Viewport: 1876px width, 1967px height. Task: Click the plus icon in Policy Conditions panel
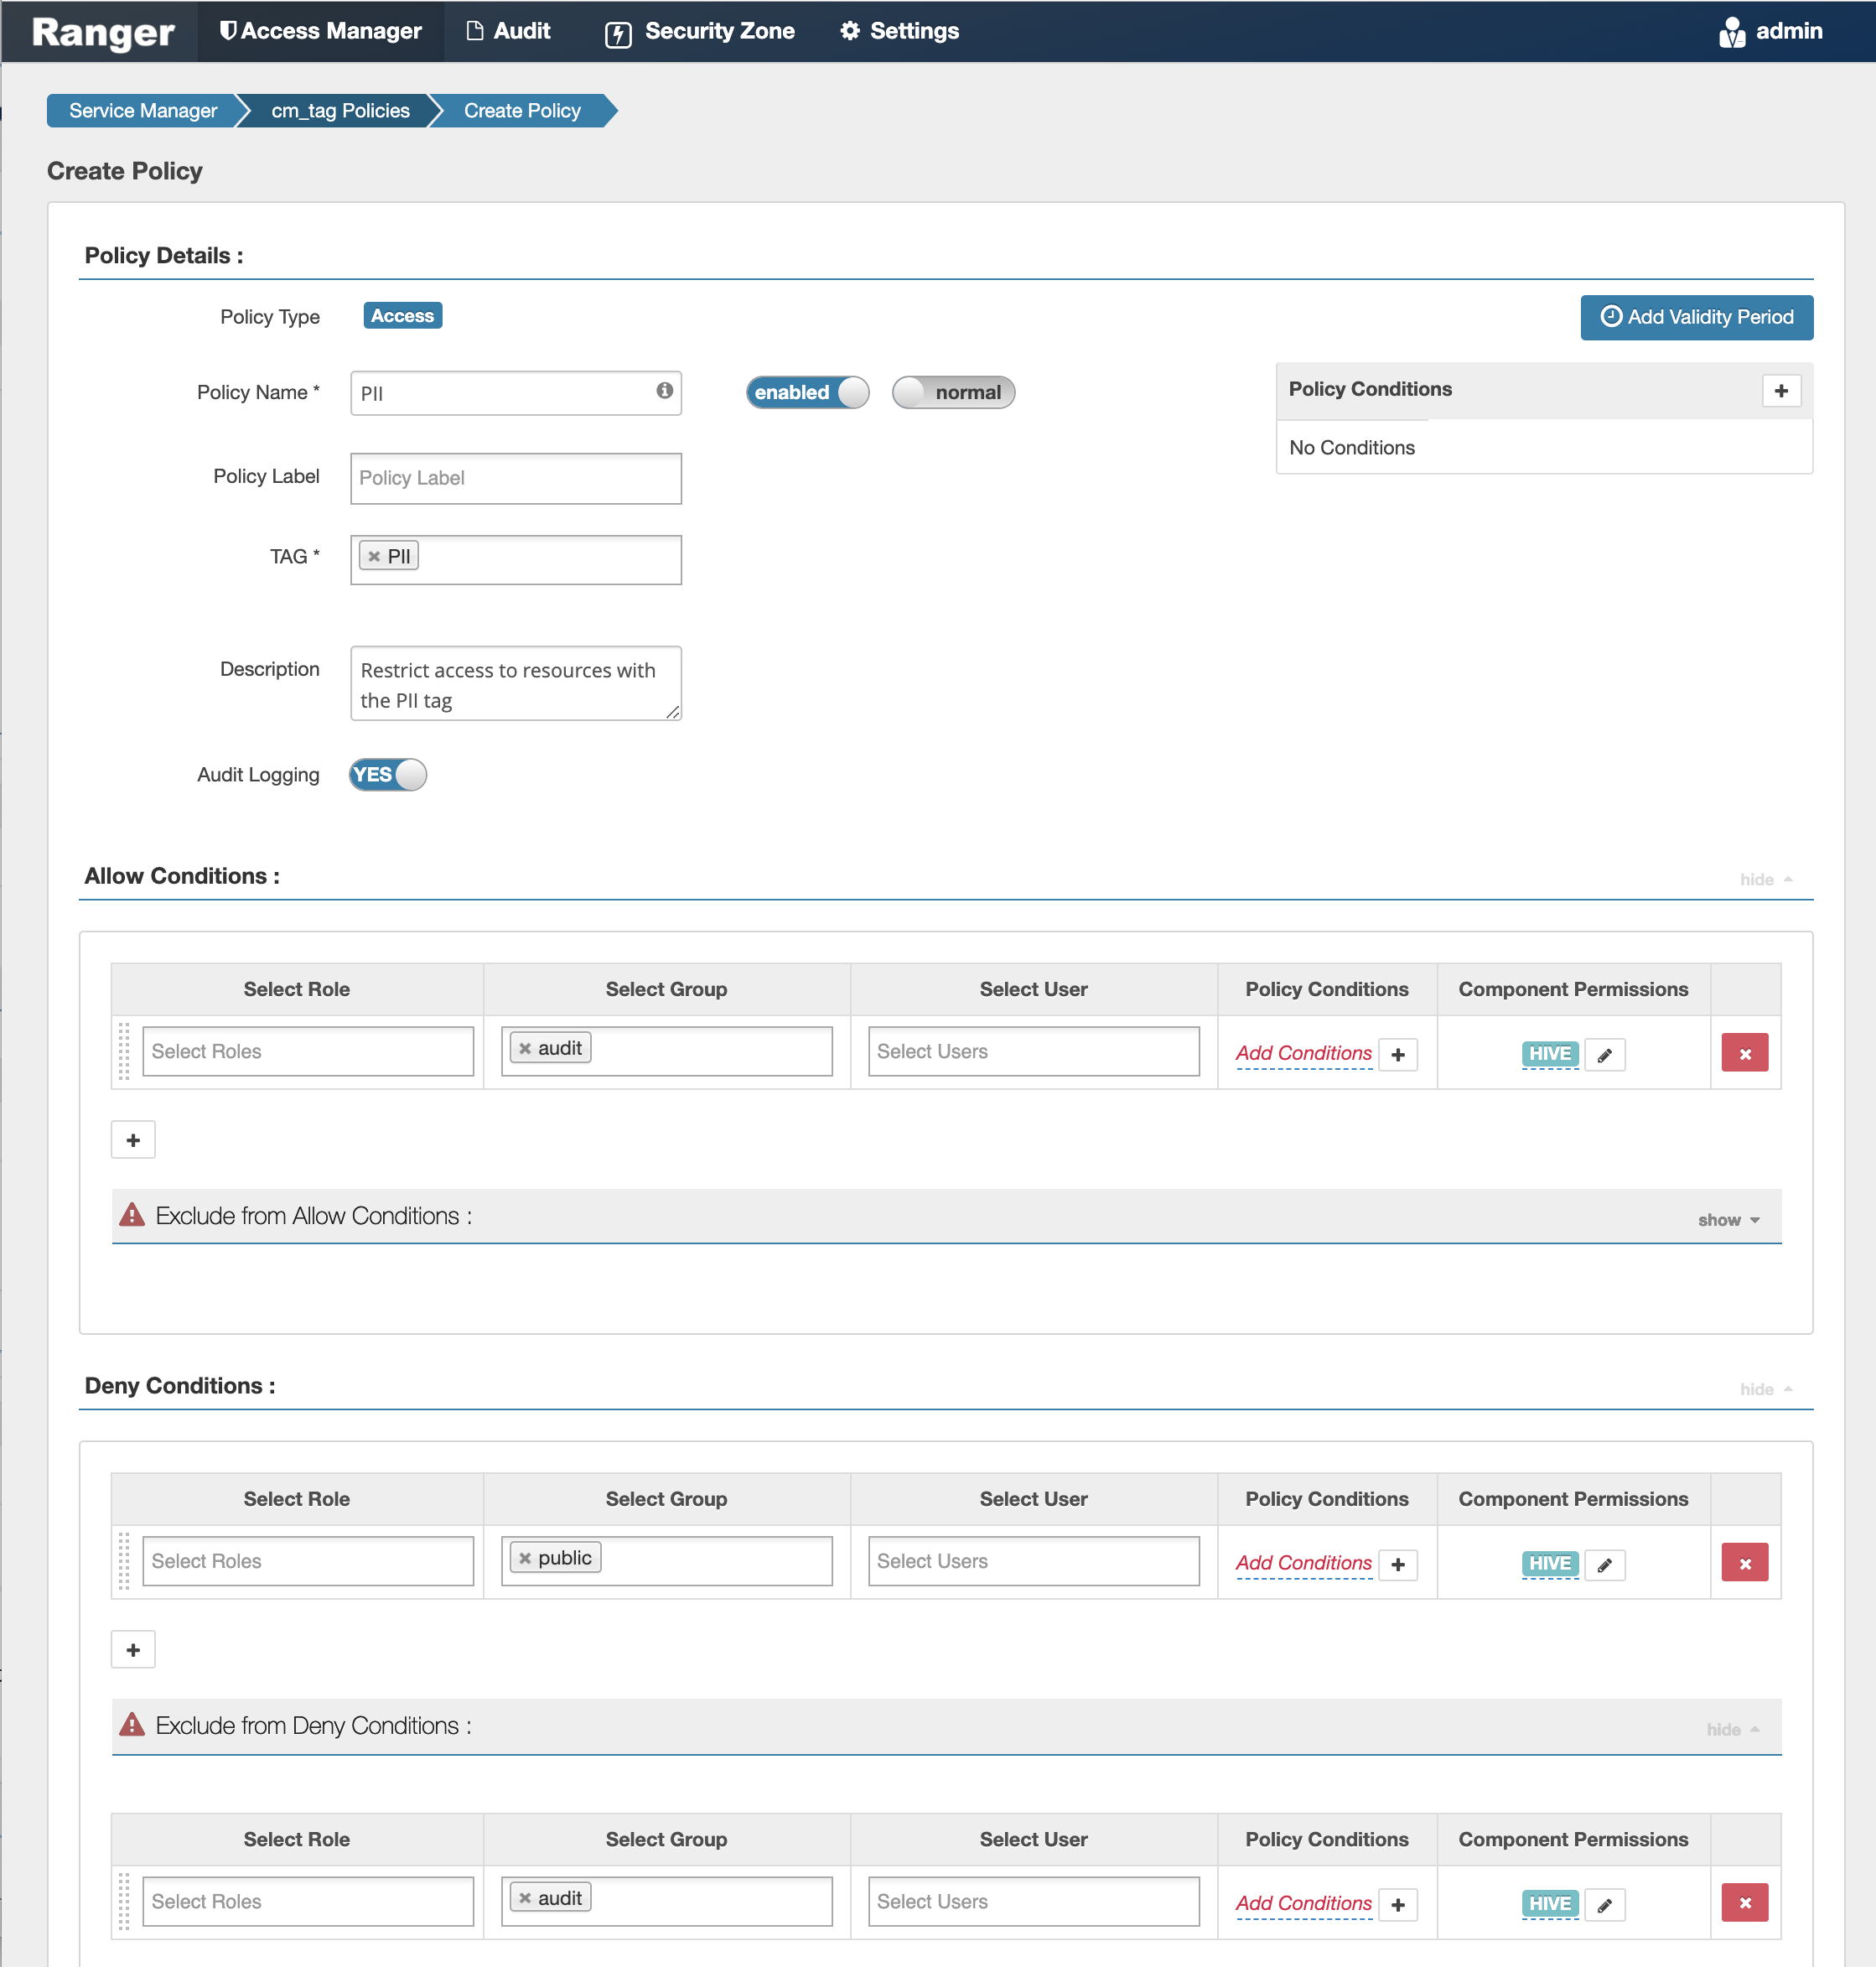pyautogui.click(x=1780, y=391)
